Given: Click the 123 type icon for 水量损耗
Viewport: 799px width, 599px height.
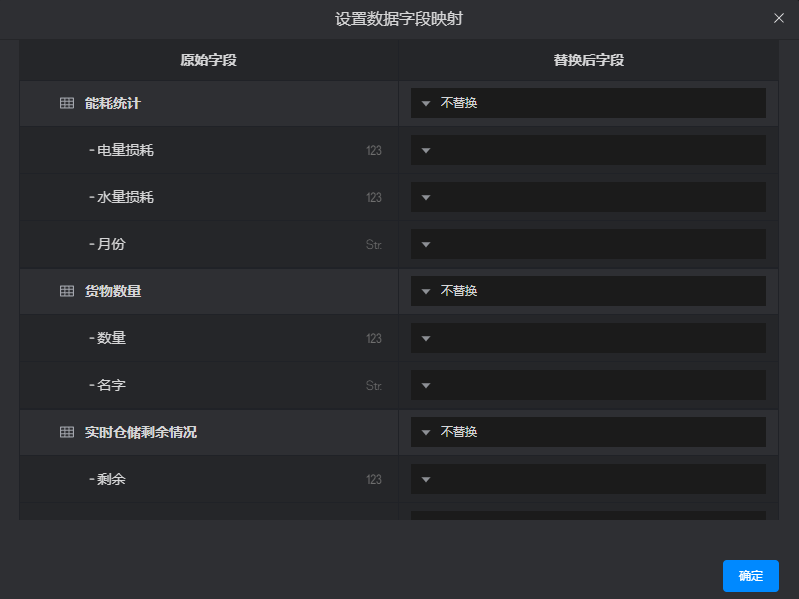Looking at the screenshot, I should (374, 198).
